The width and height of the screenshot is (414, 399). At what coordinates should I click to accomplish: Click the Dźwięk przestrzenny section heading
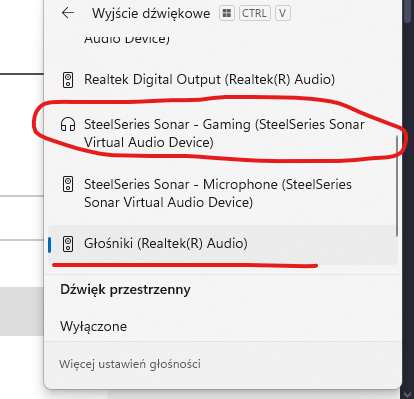125,290
